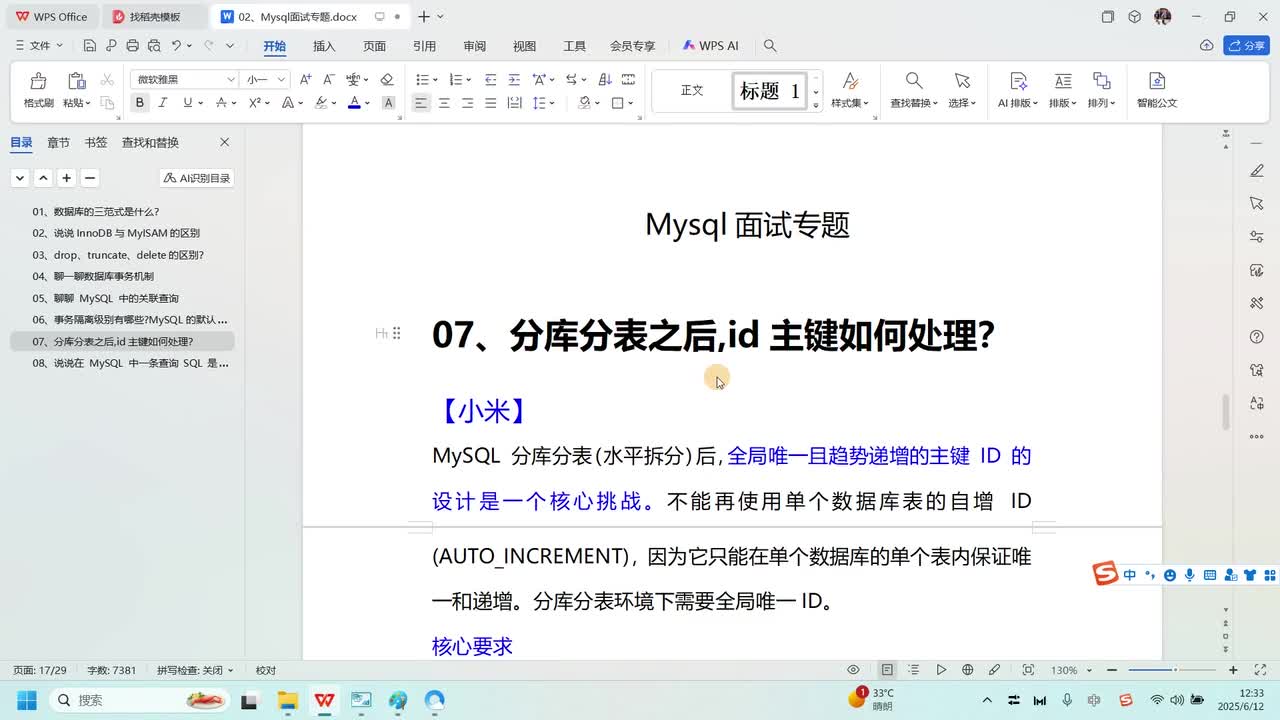Expand the bullet list dropdown arrow
Image resolution: width=1280 pixels, height=720 pixels.
click(436, 80)
